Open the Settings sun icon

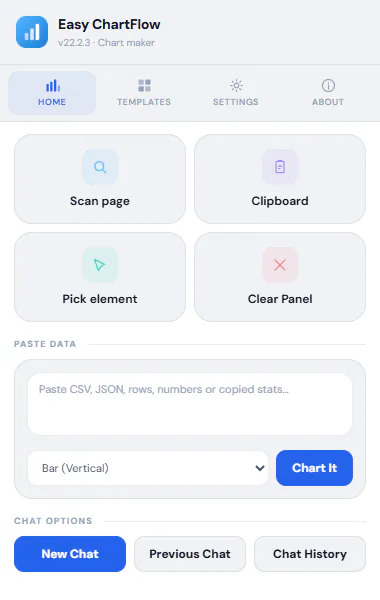coord(236,86)
